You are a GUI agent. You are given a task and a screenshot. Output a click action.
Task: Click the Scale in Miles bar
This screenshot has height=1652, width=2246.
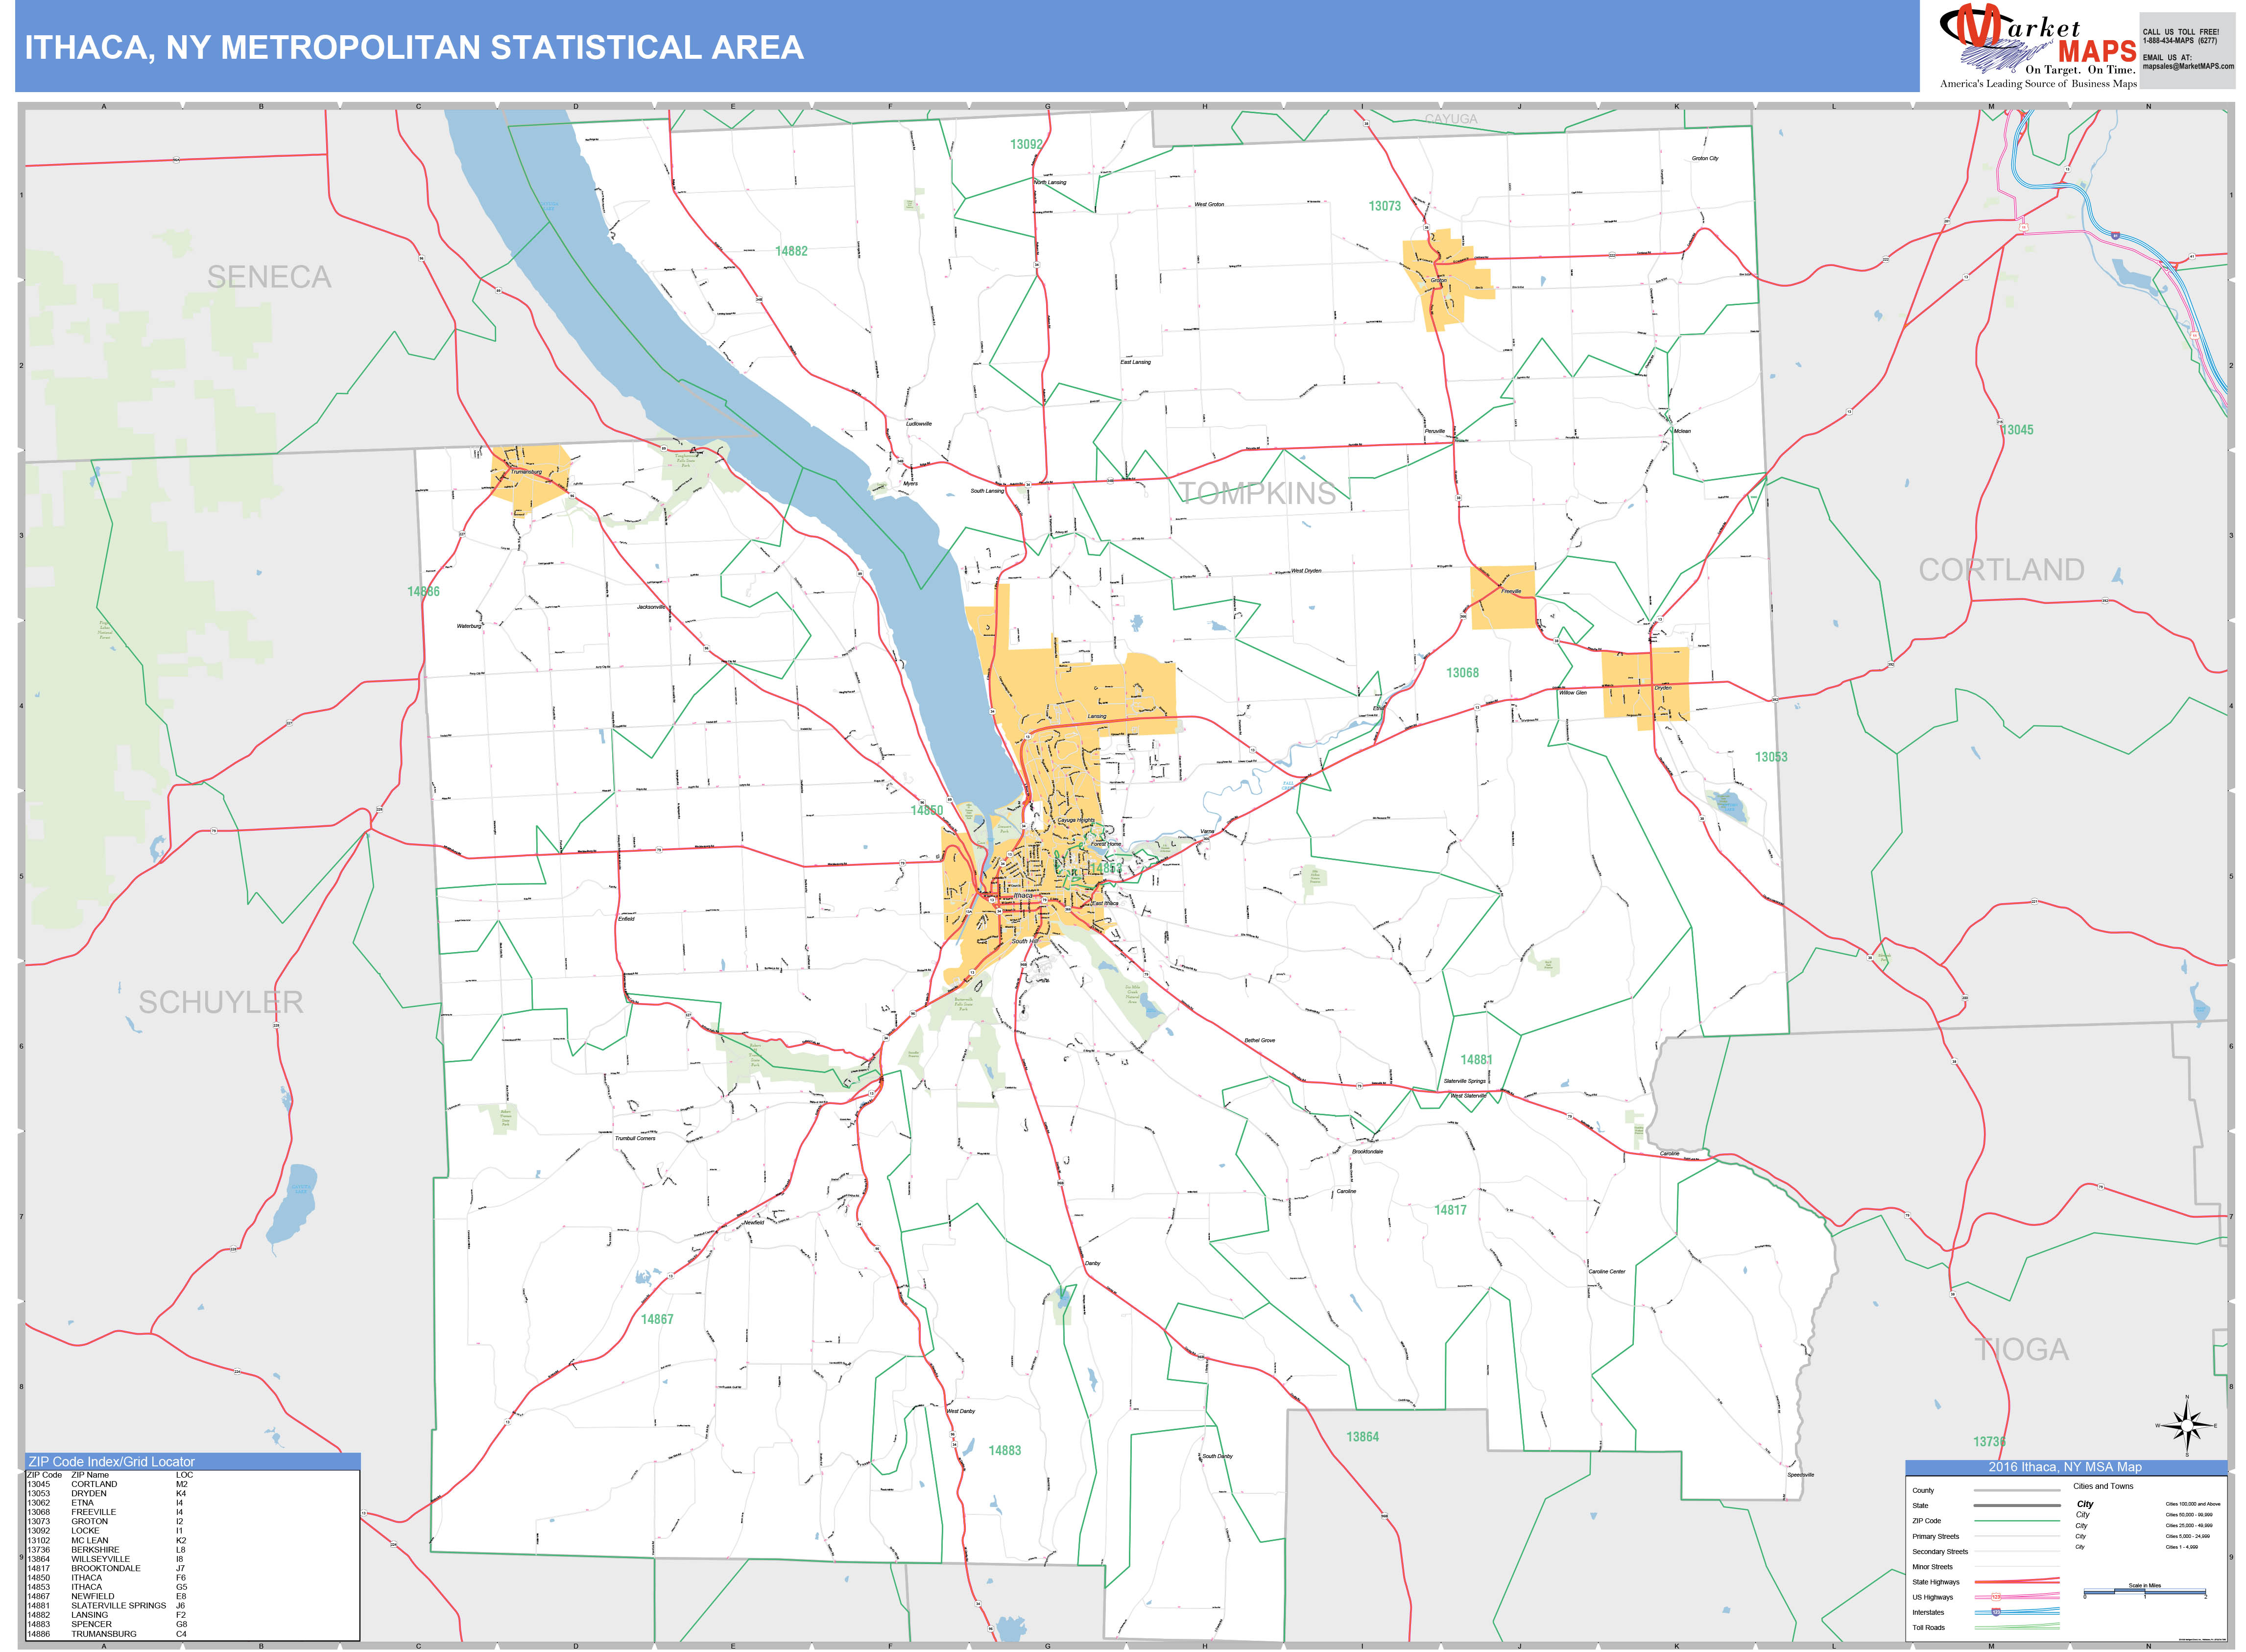2145,1592
